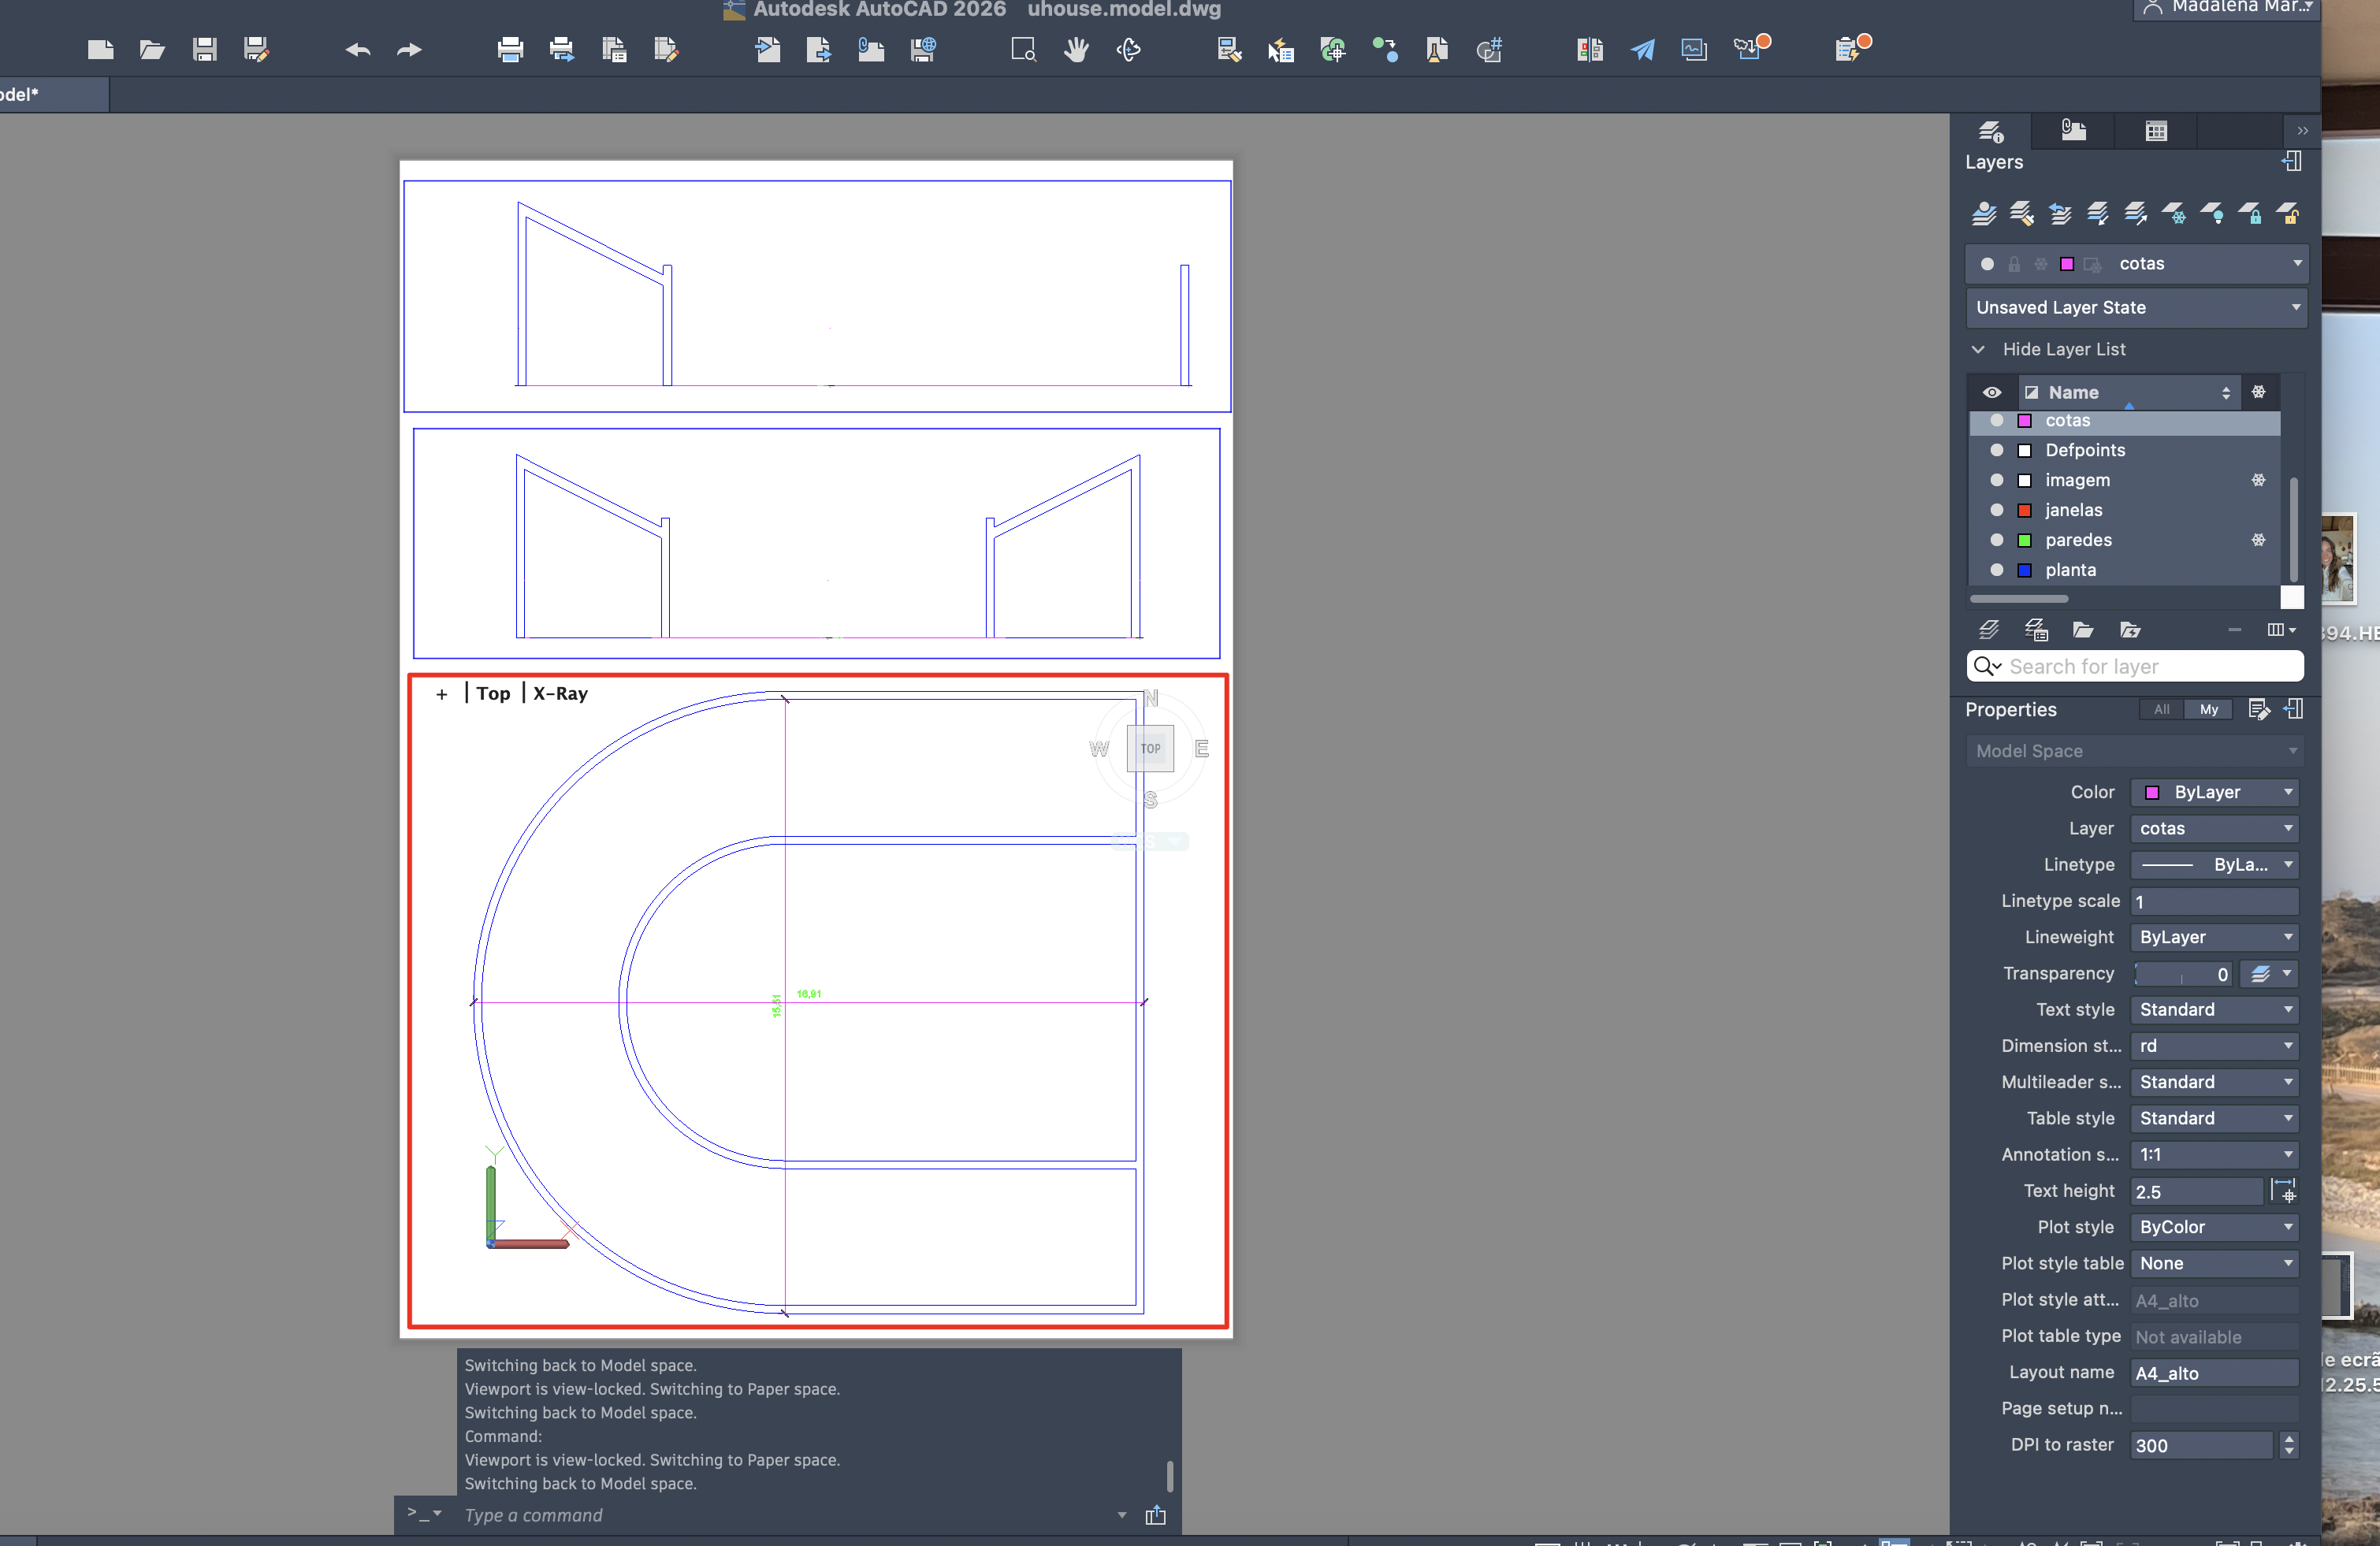Click the paredes layer green color swatch

pyautogui.click(x=2024, y=540)
